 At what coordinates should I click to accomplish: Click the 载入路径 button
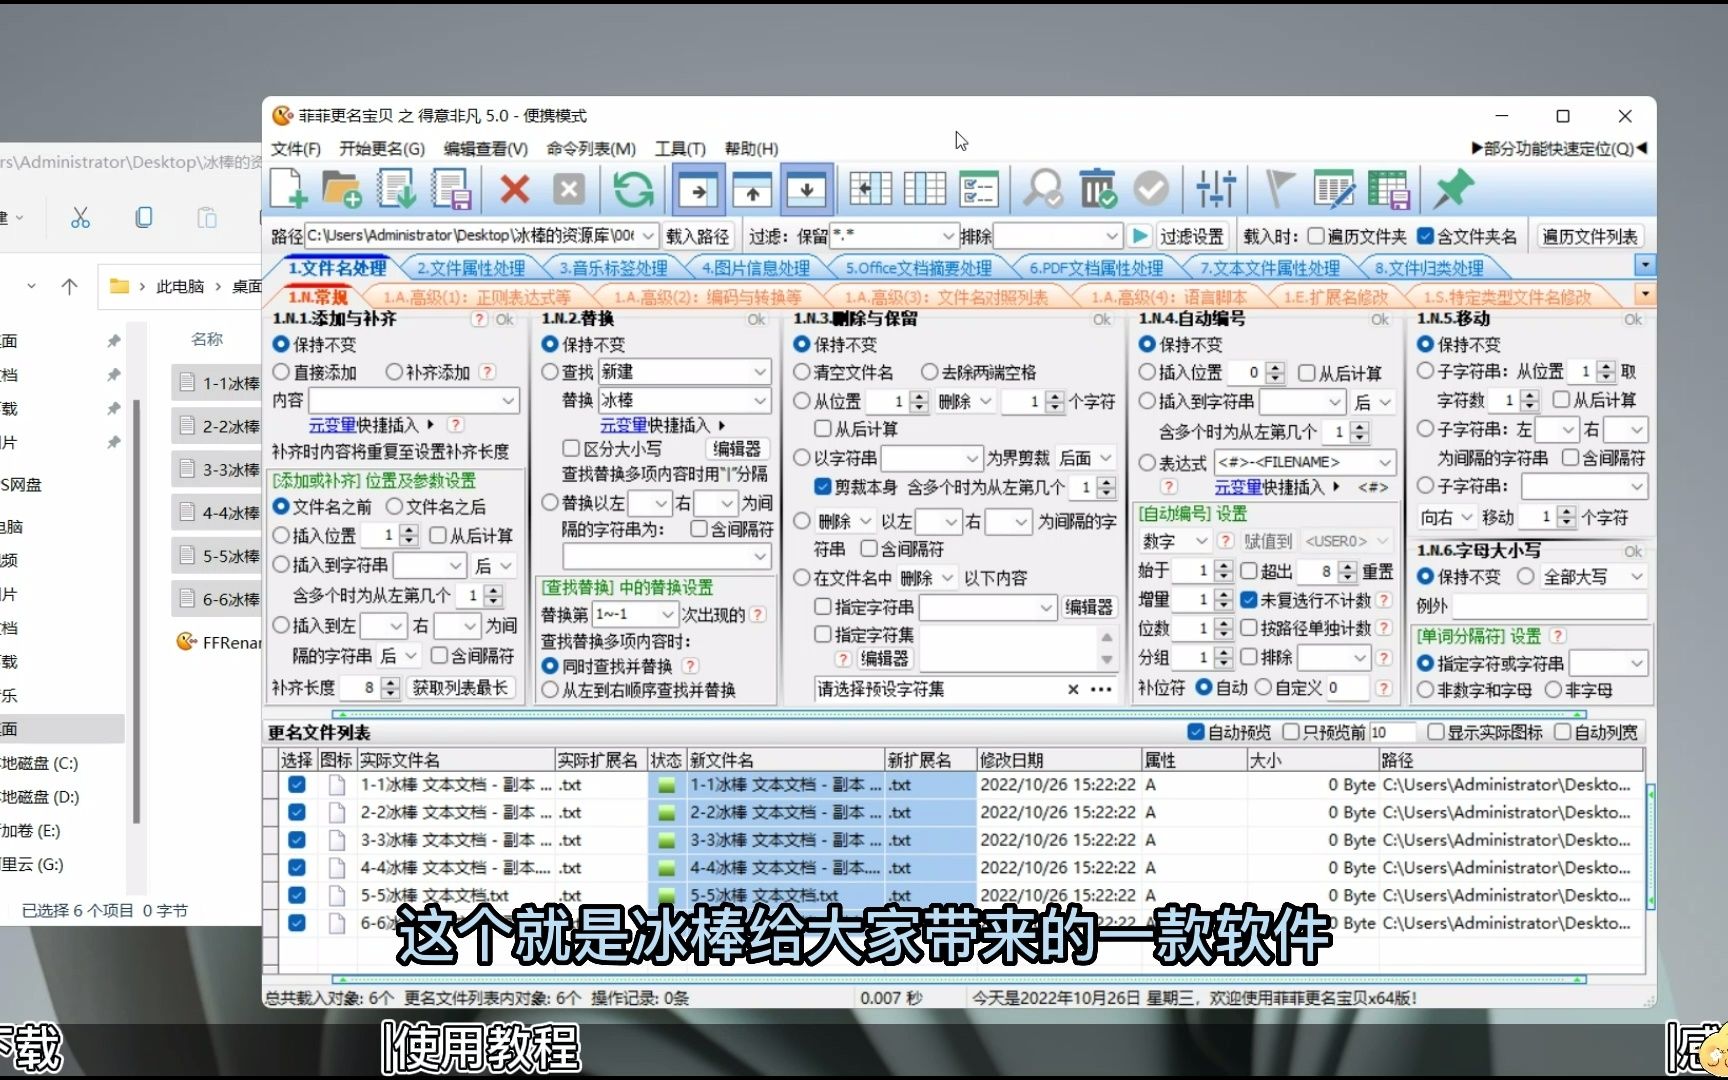tap(698, 236)
